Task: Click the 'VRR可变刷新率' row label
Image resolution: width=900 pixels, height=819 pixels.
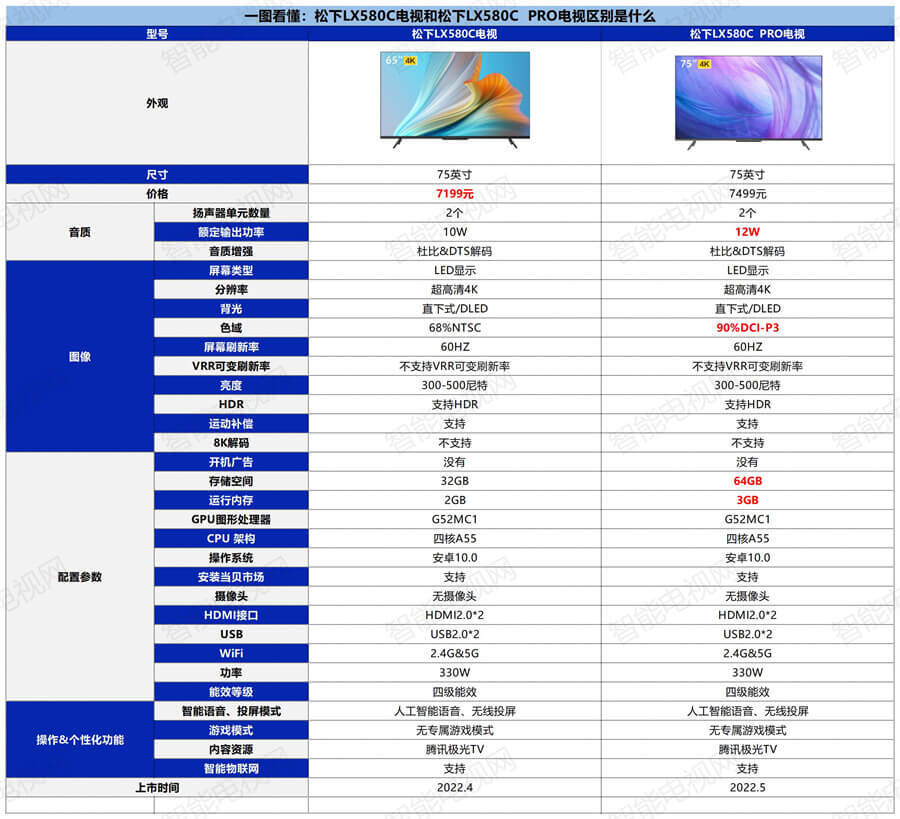Action: pos(231,366)
